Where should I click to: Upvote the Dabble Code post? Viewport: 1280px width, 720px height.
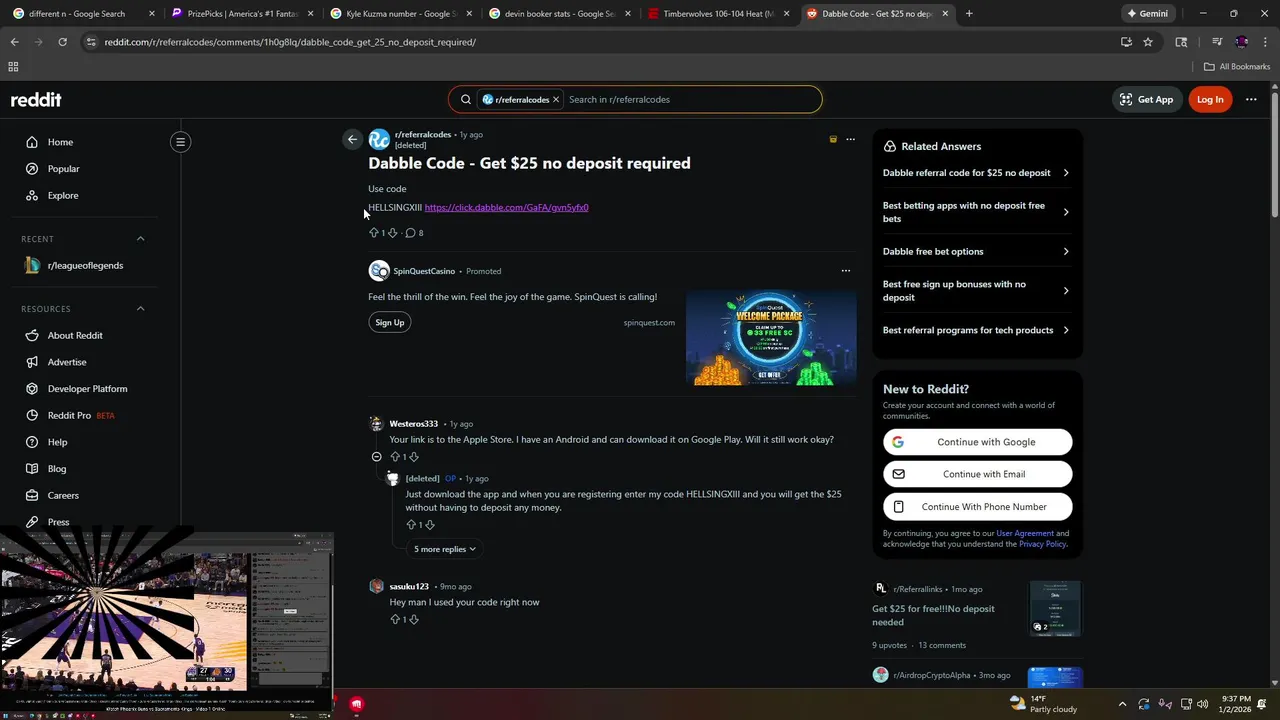pos(374,233)
